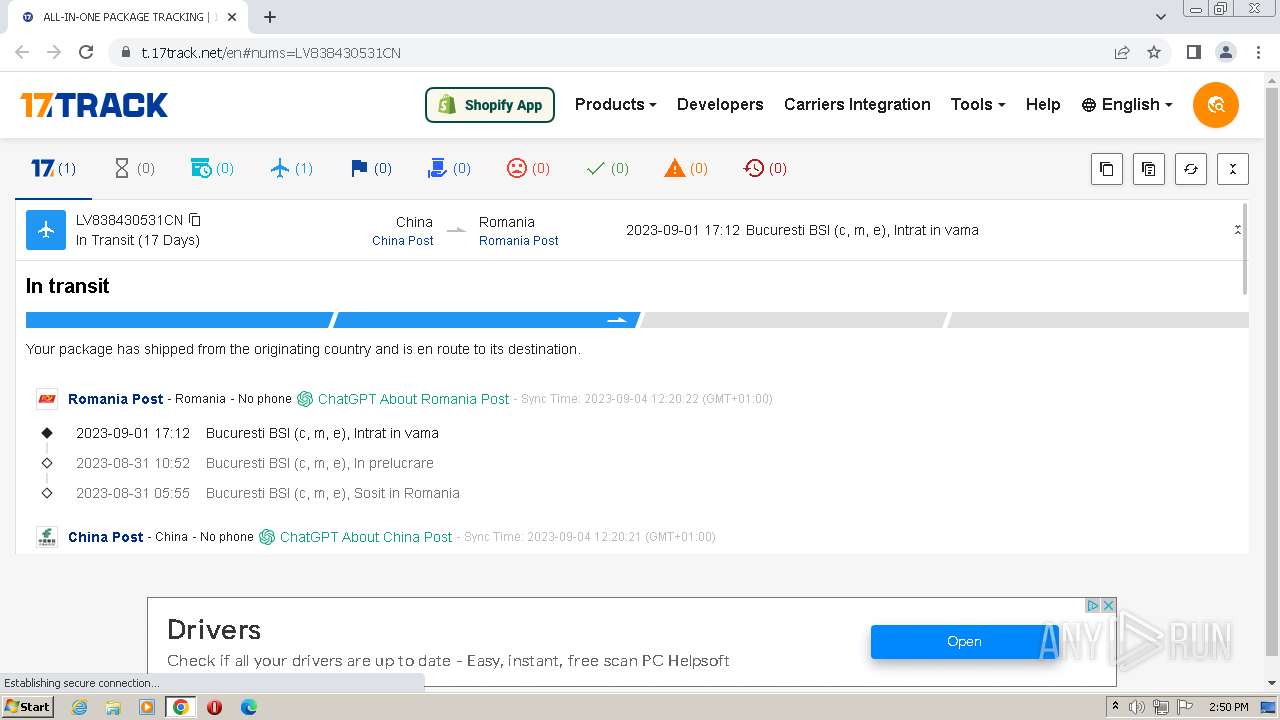The image size is (1280, 720).
Task: Open the AdChoices info icon
Action: coord(1093,605)
